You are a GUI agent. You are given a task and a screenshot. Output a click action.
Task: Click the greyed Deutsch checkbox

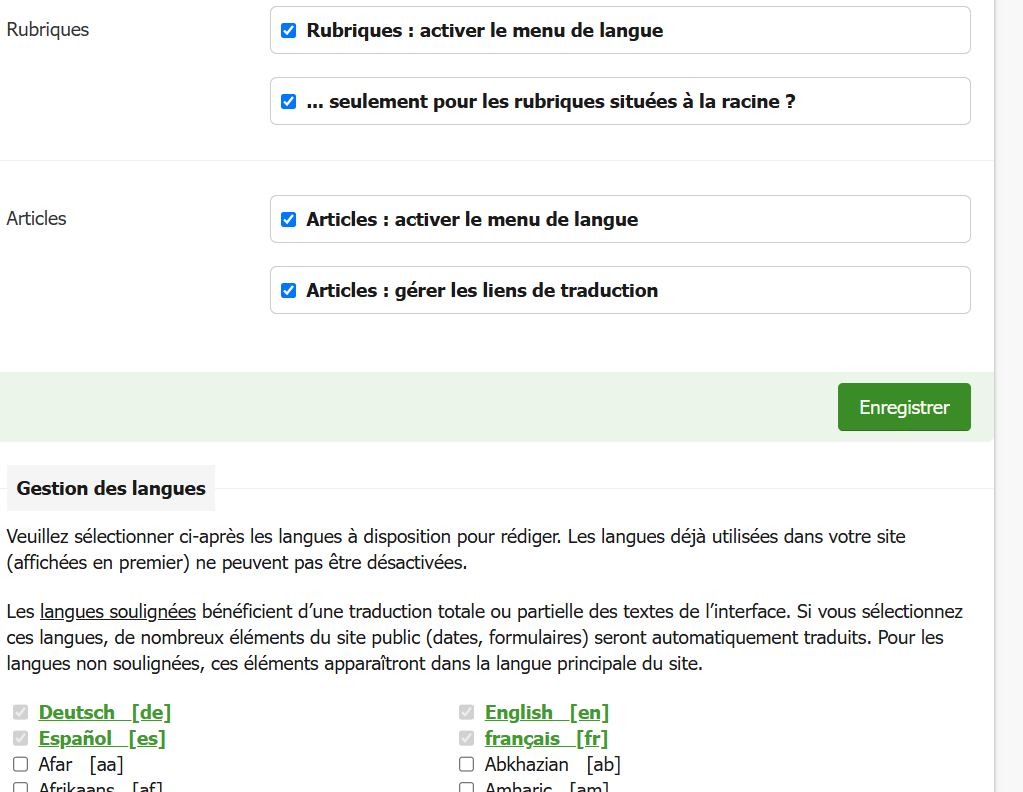click(x=20, y=713)
